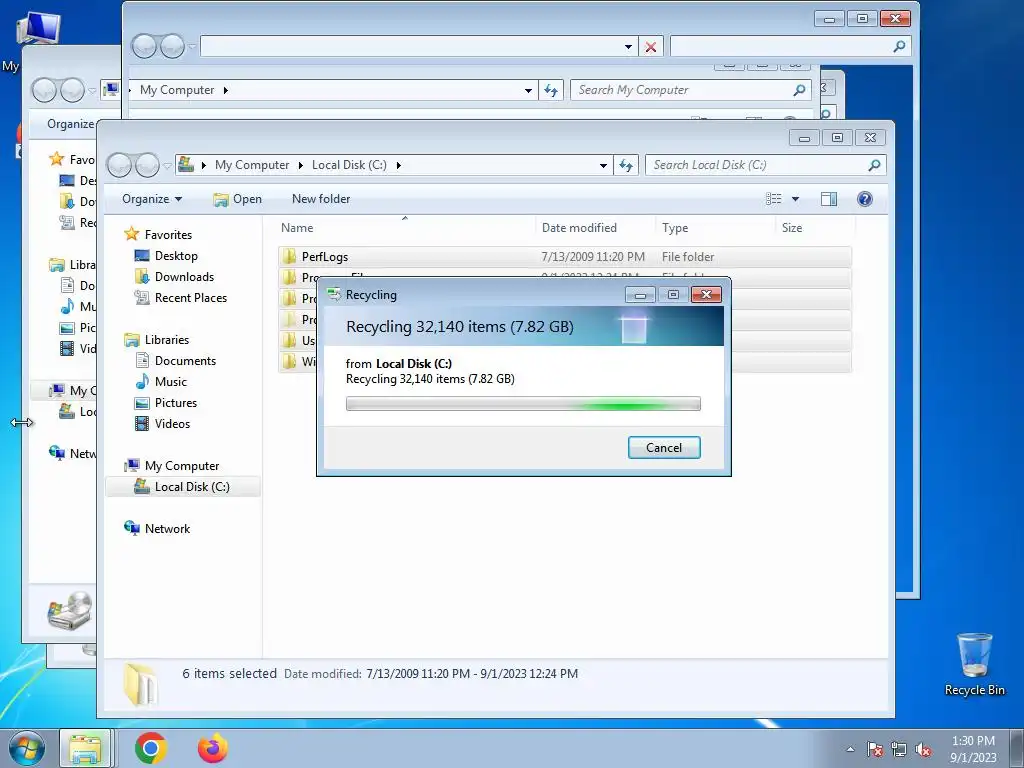Launch Firefox from taskbar
1024x768 pixels.
click(213, 748)
